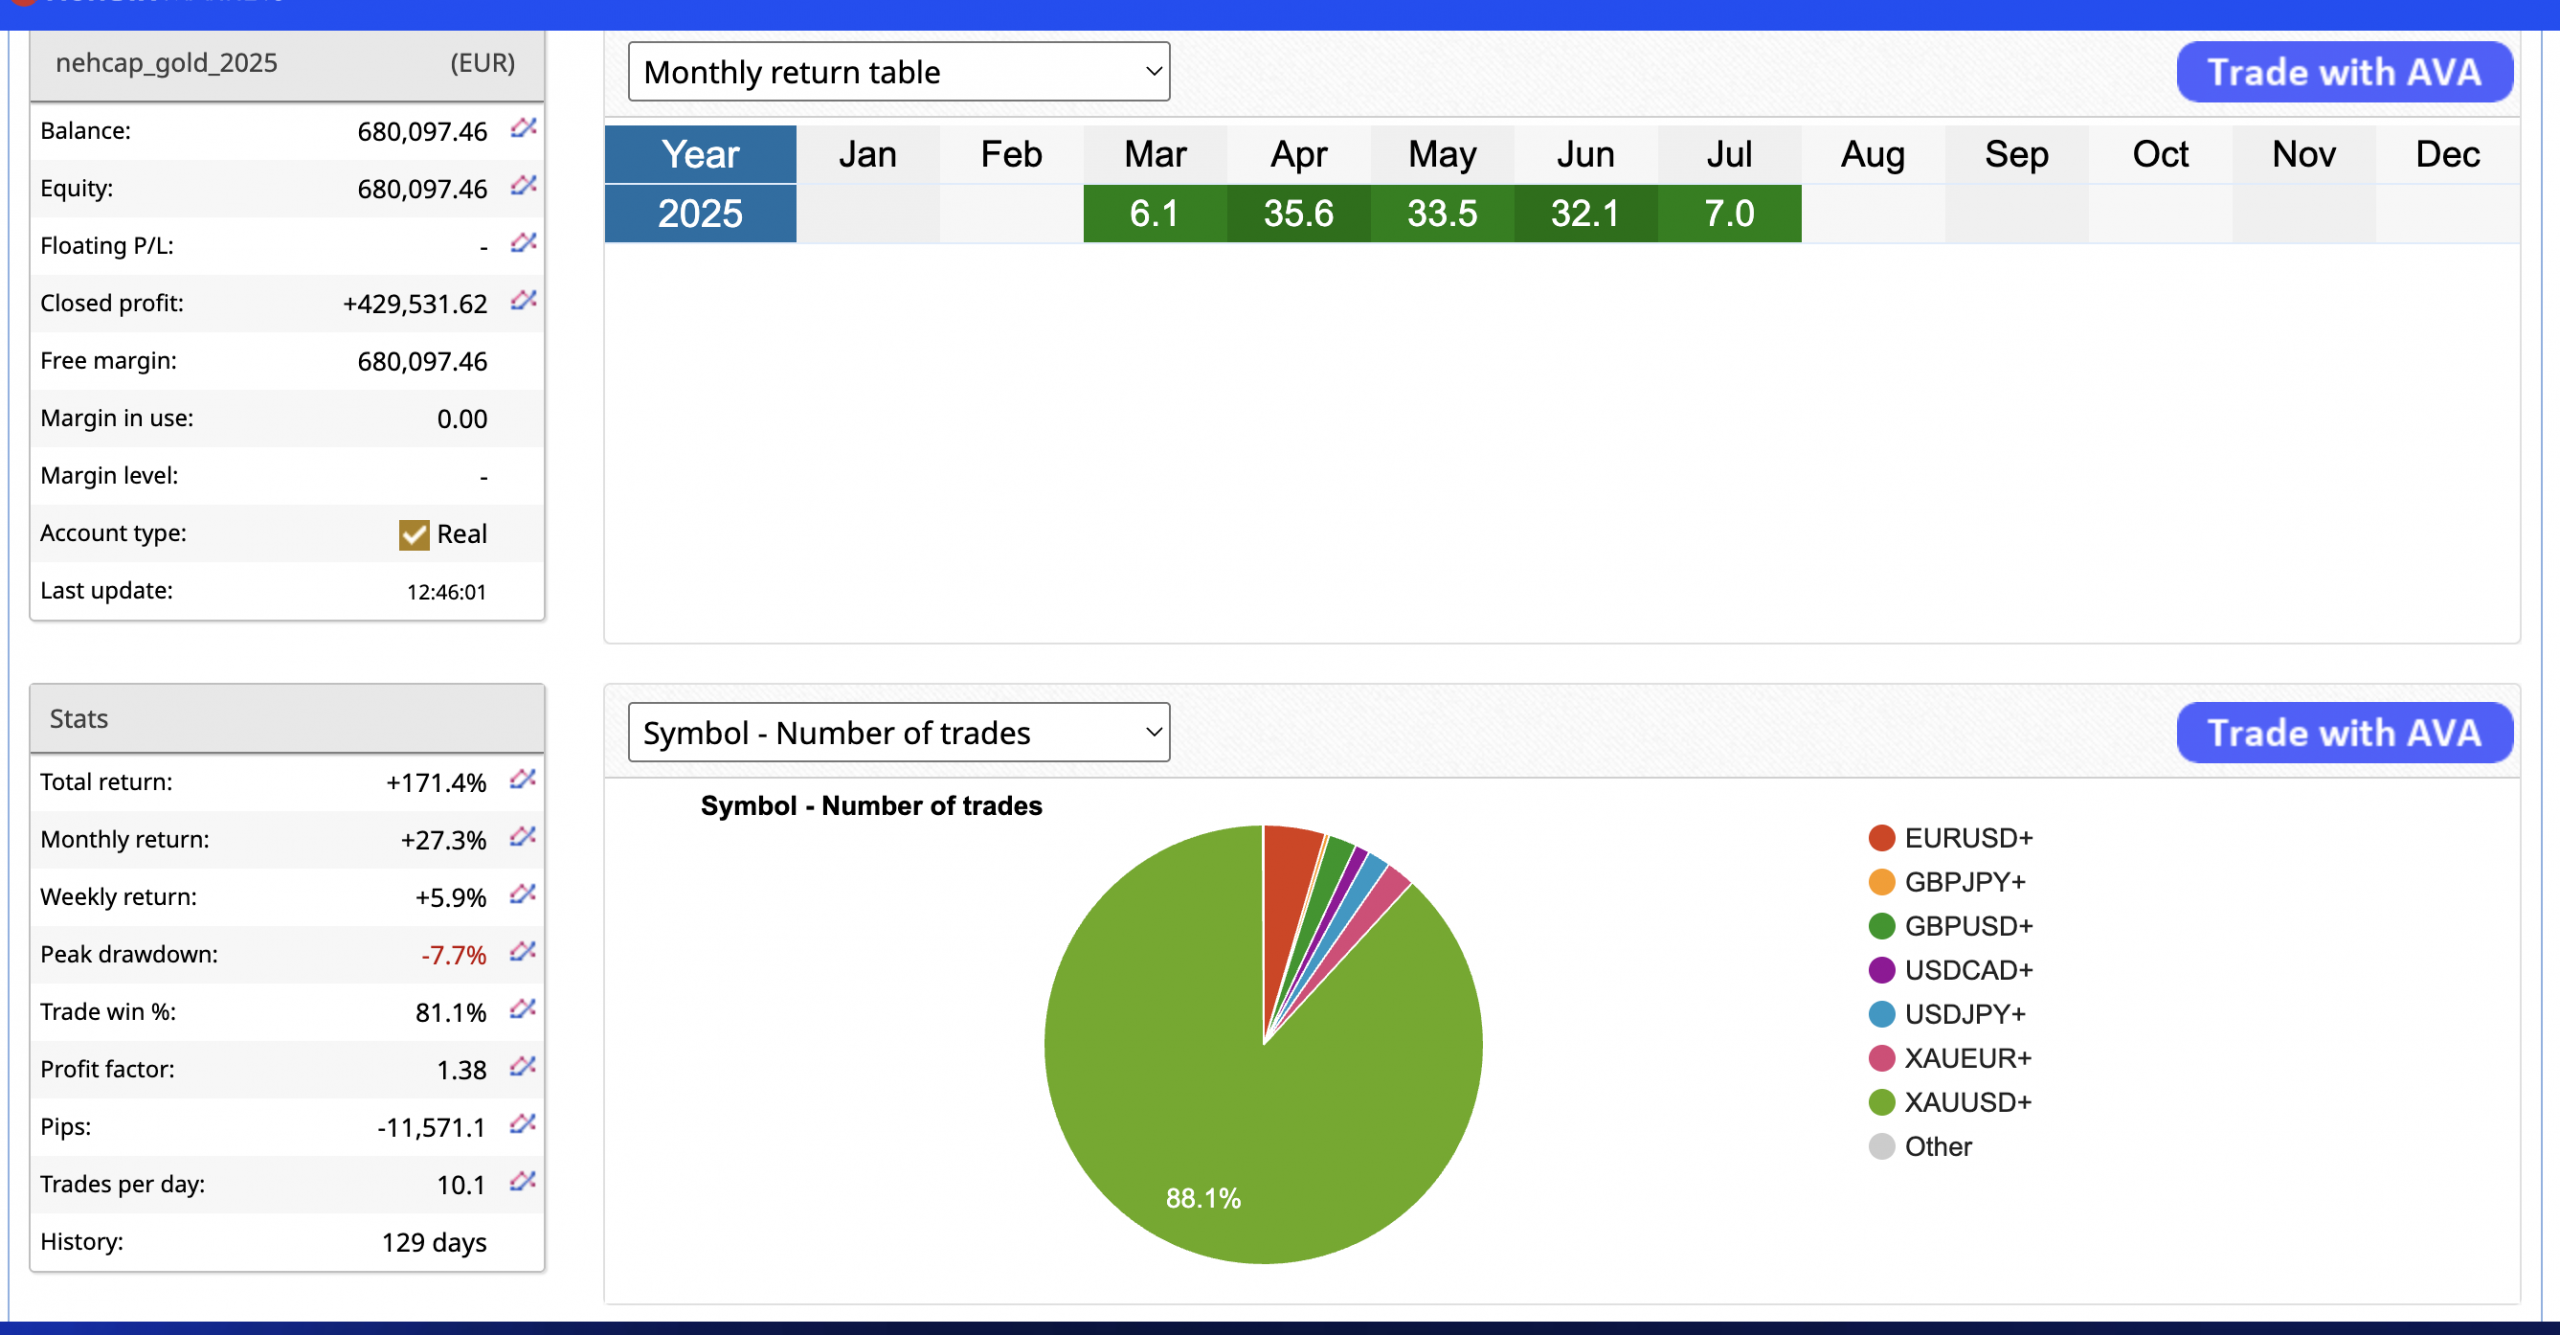Toggle the EURUSD+ legend entry
The image size is (2560, 1335).
point(1967,838)
